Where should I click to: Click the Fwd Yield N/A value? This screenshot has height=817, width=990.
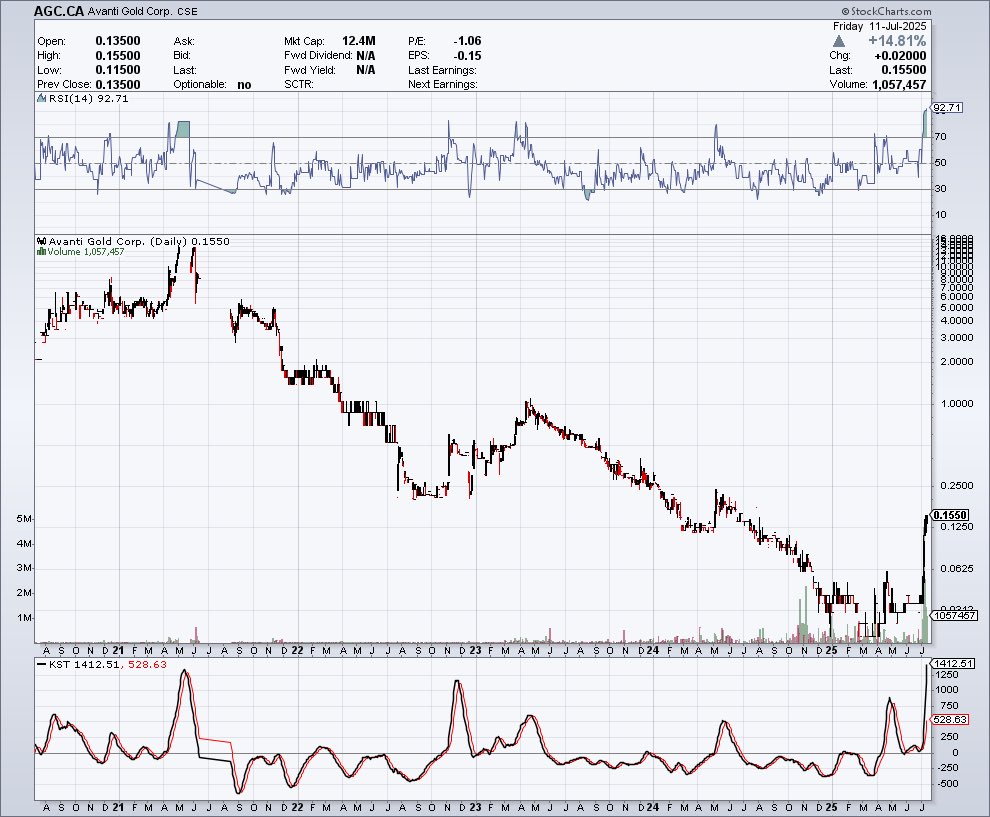click(x=366, y=70)
